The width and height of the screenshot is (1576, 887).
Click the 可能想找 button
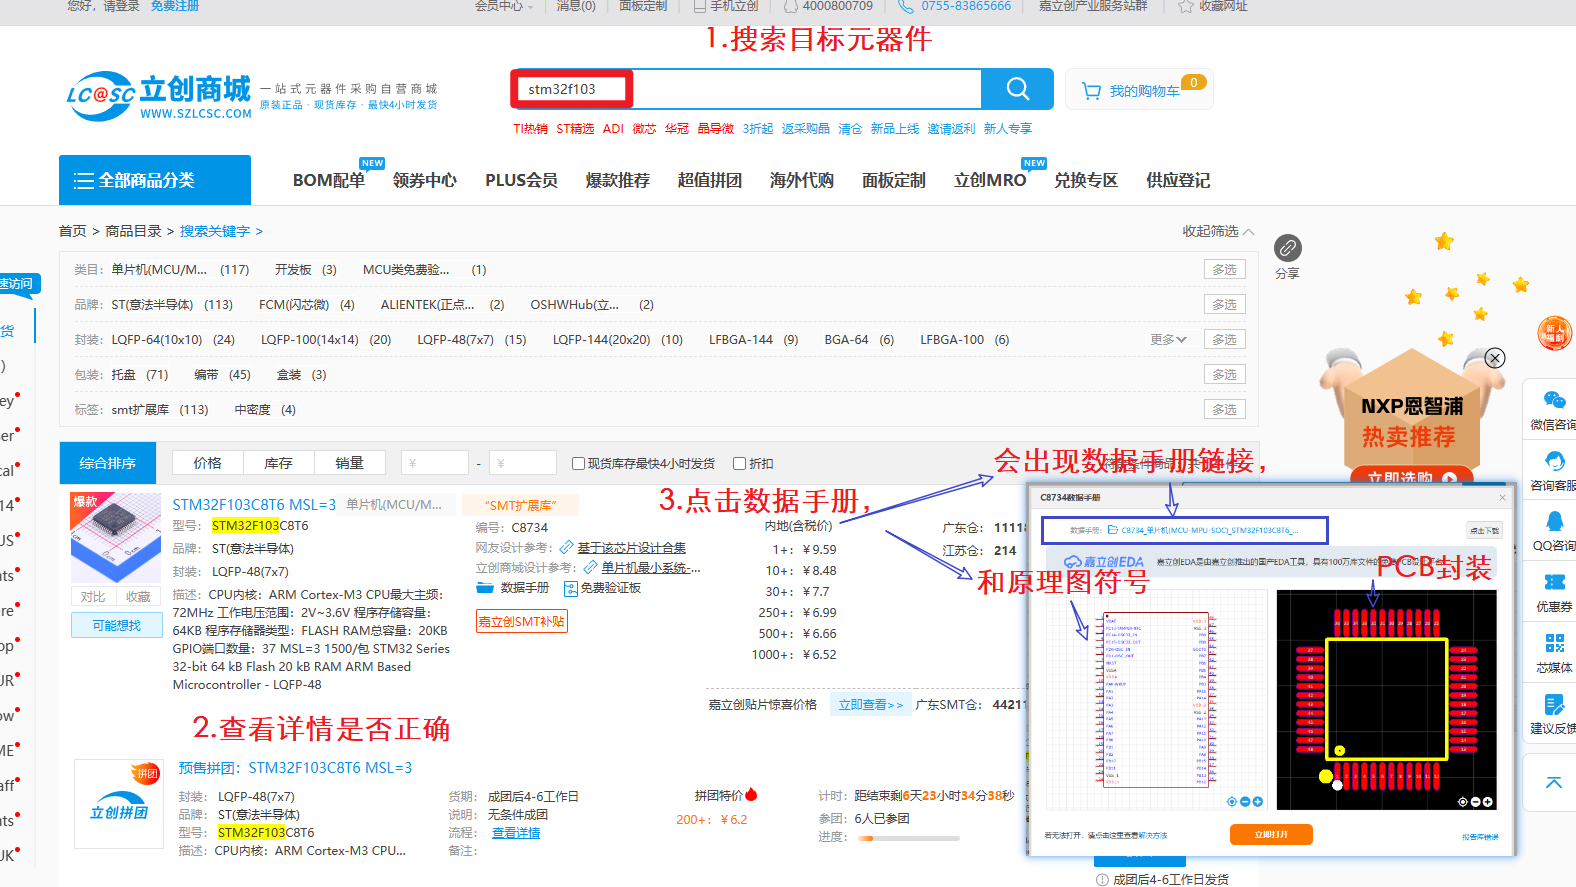116,625
